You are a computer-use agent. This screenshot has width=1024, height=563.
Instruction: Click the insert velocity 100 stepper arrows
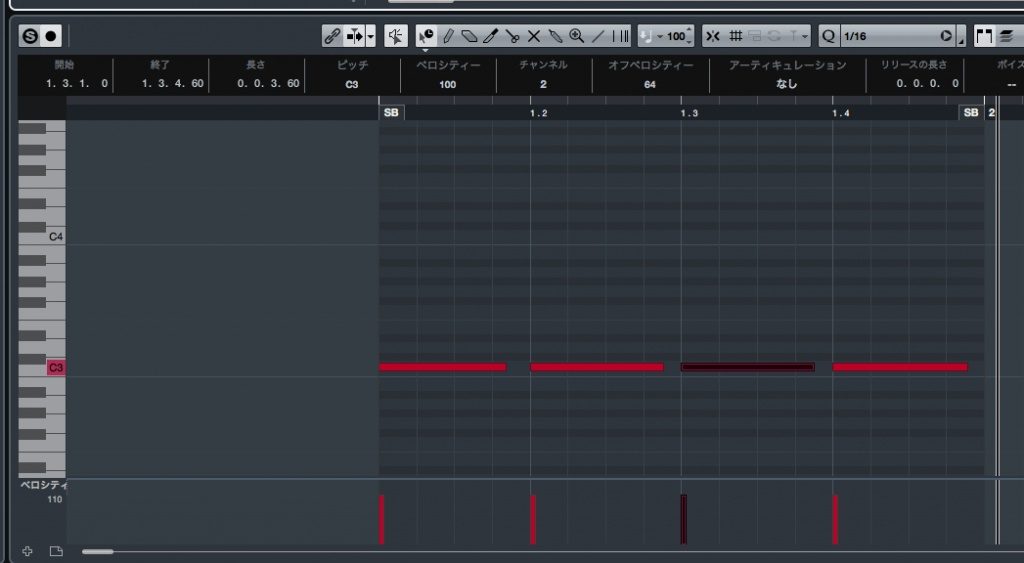pyautogui.click(x=690, y=36)
